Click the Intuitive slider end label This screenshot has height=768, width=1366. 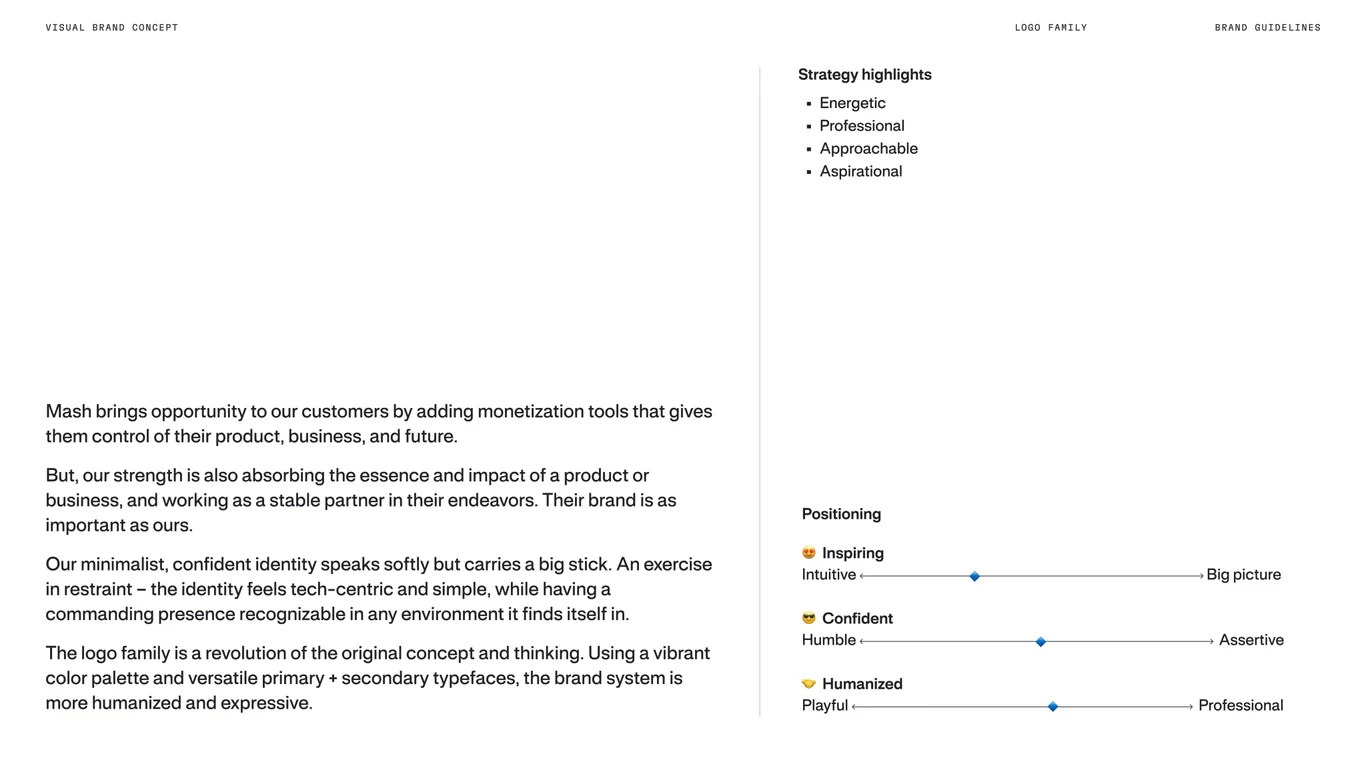coord(829,575)
